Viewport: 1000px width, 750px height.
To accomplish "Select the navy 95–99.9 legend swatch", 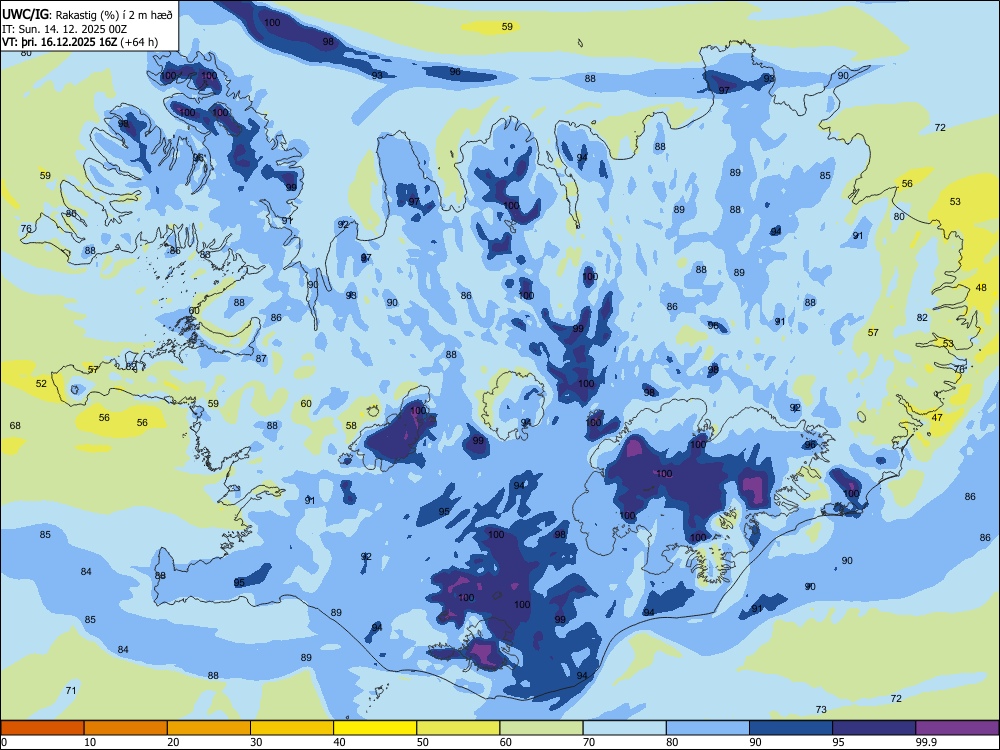I will click(874, 728).
